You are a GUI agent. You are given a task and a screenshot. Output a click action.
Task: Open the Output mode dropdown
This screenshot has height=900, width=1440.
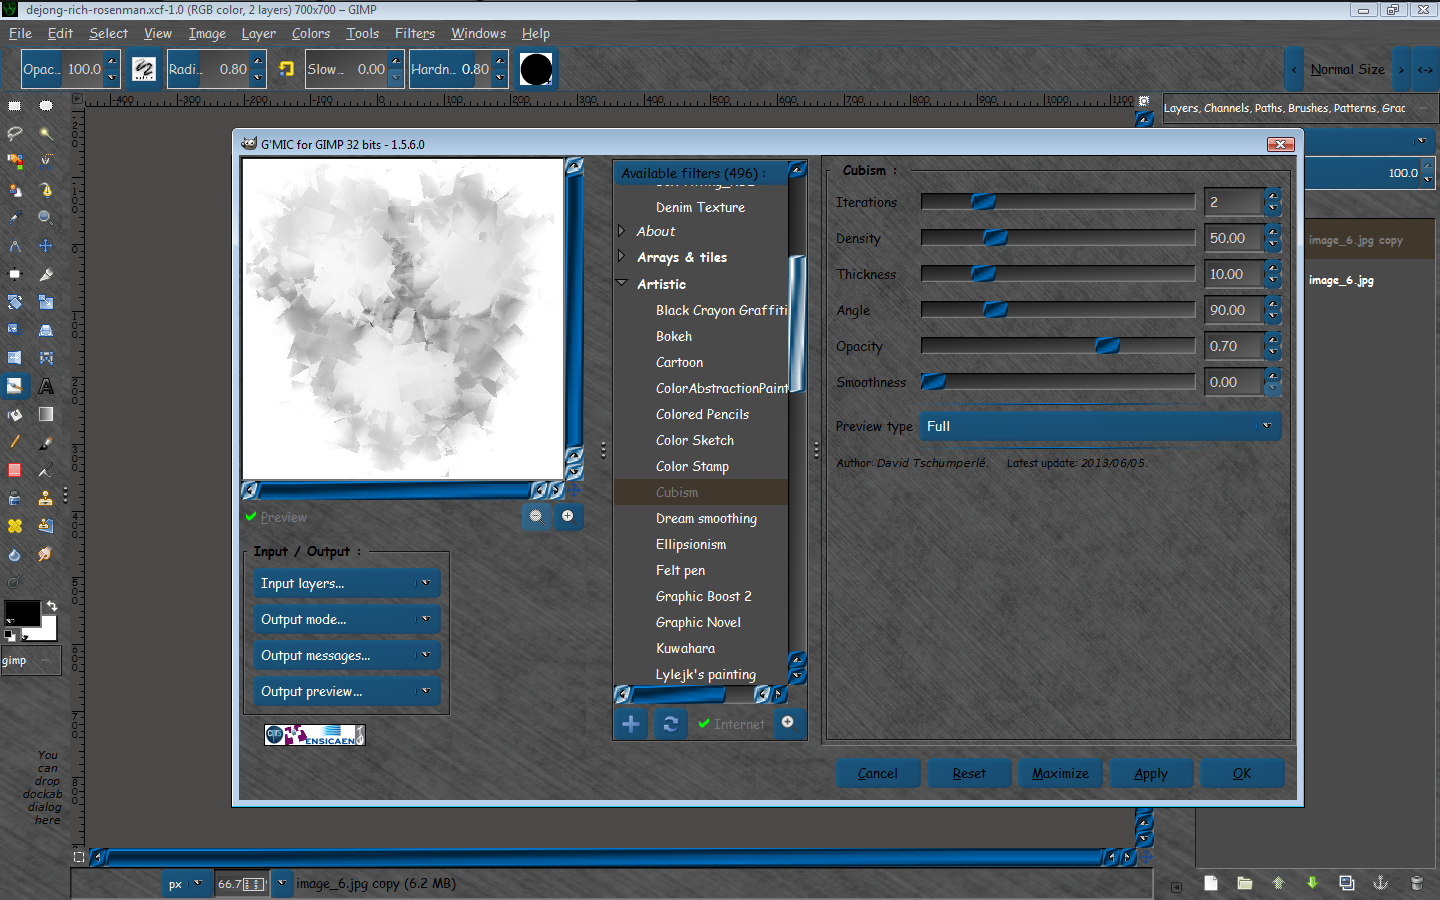click(x=346, y=619)
